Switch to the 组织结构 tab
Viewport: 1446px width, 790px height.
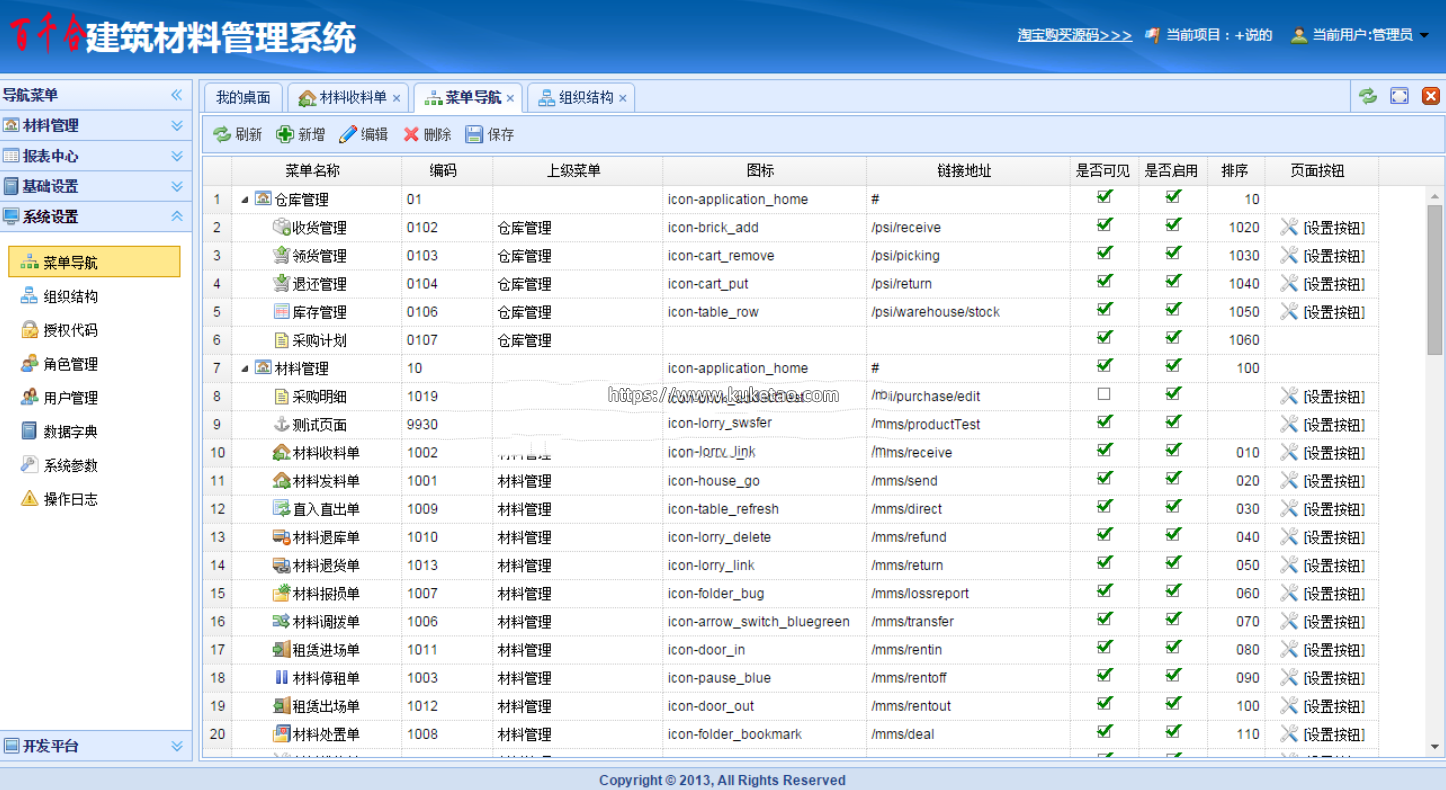click(585, 98)
